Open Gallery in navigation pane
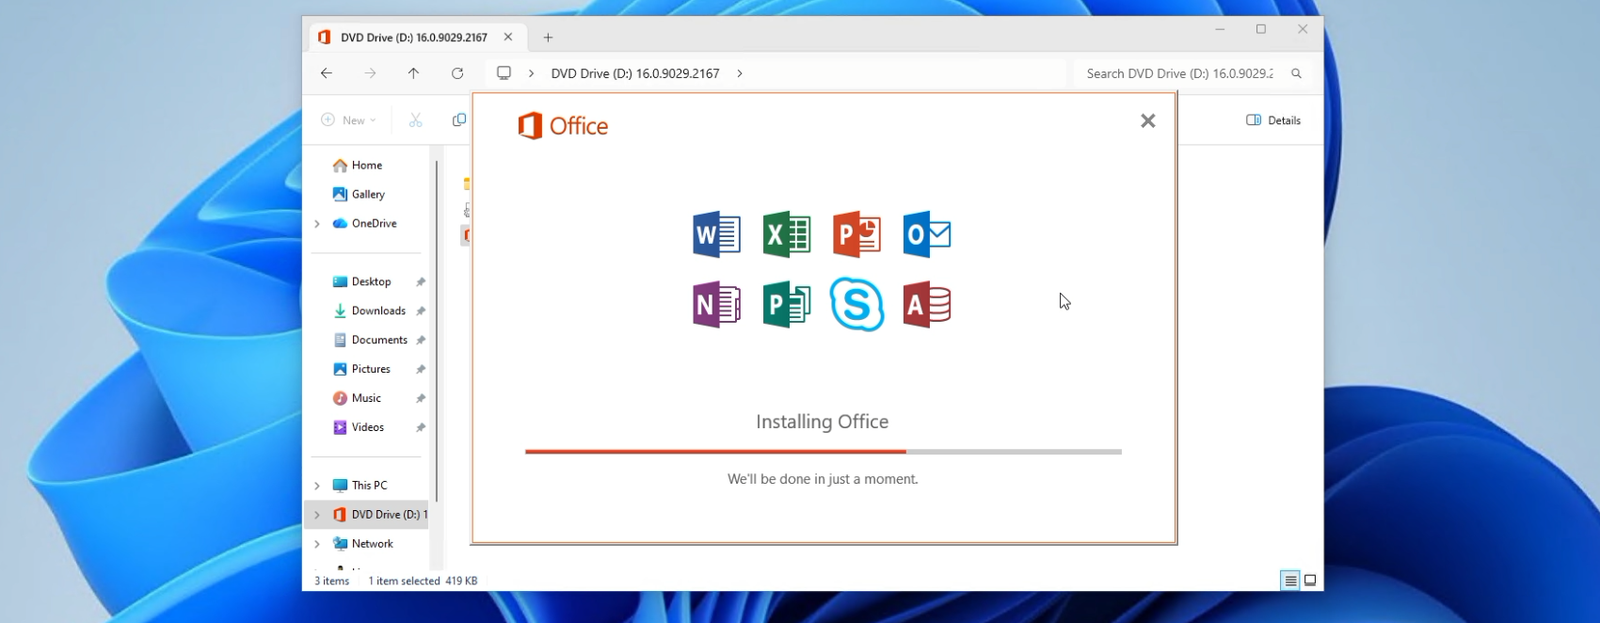This screenshot has height=623, width=1600. point(368,194)
